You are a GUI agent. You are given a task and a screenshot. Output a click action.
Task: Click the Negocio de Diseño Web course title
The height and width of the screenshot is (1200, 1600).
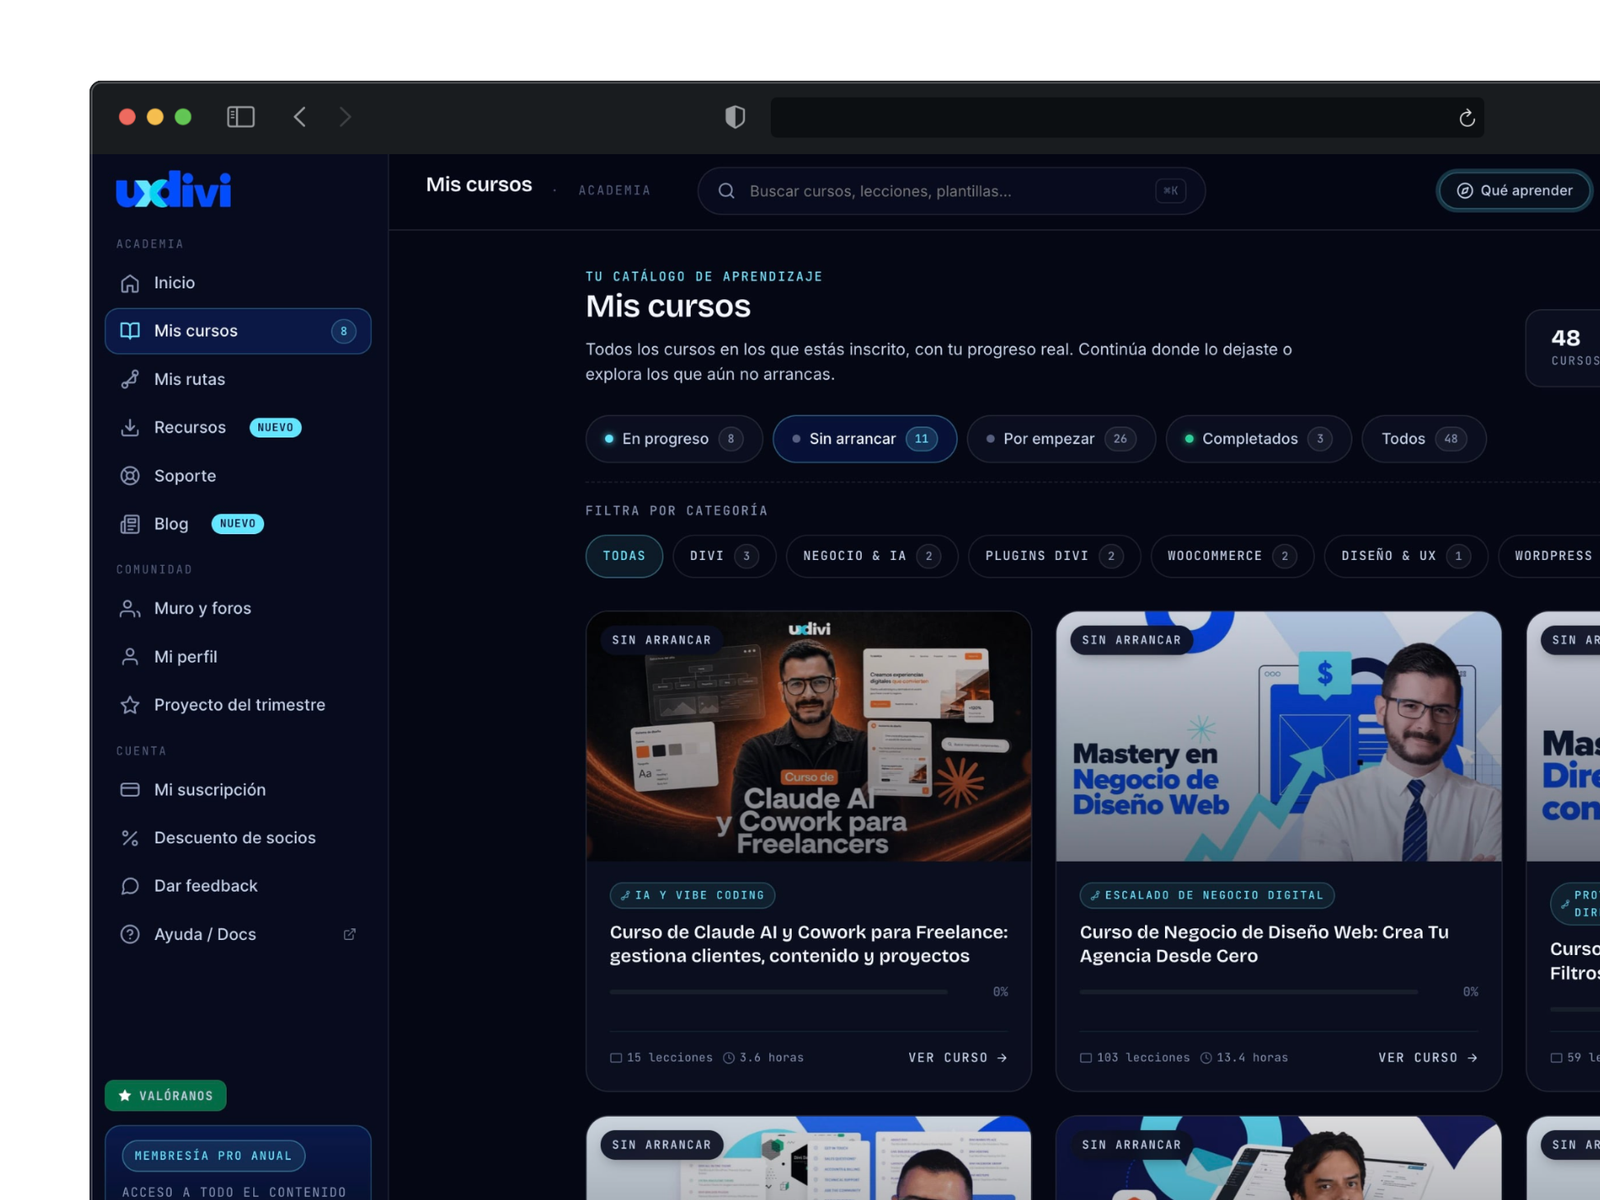1264,944
